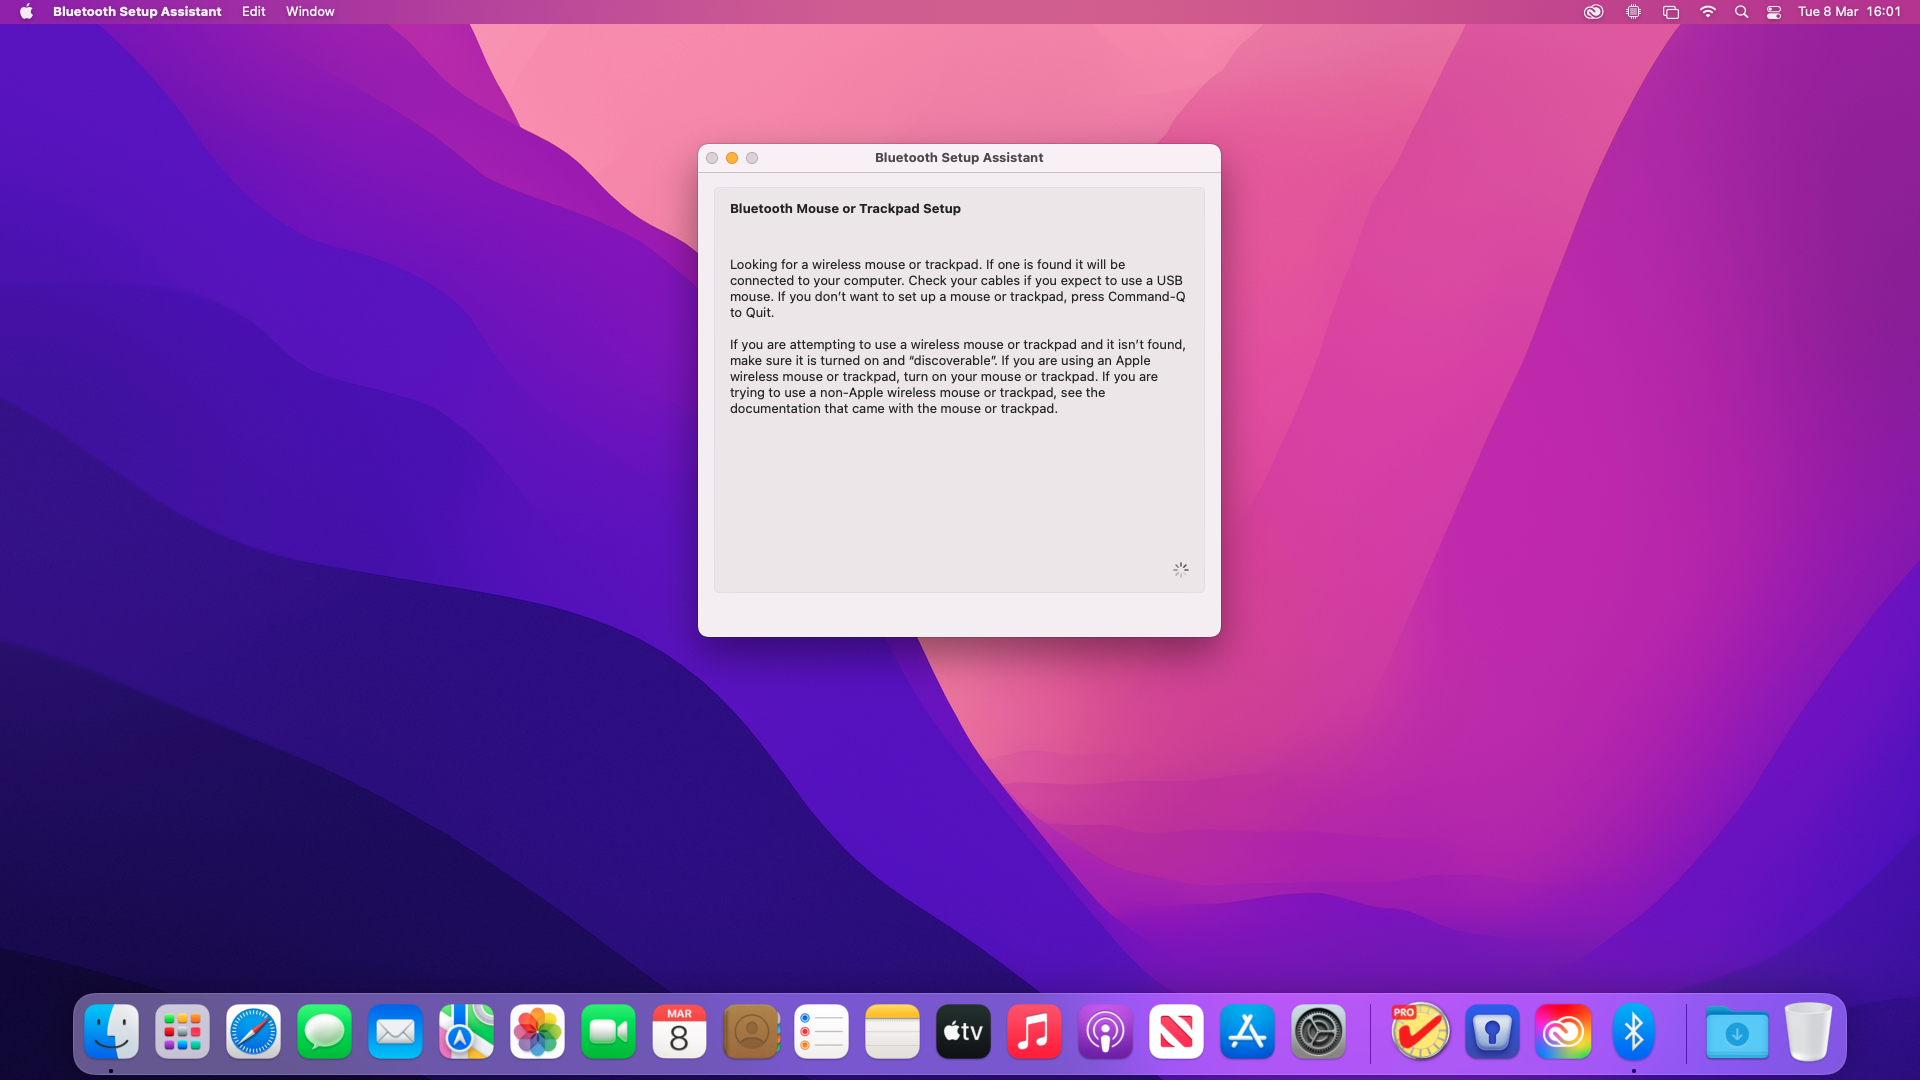Click the date and time display

[x=1849, y=12]
